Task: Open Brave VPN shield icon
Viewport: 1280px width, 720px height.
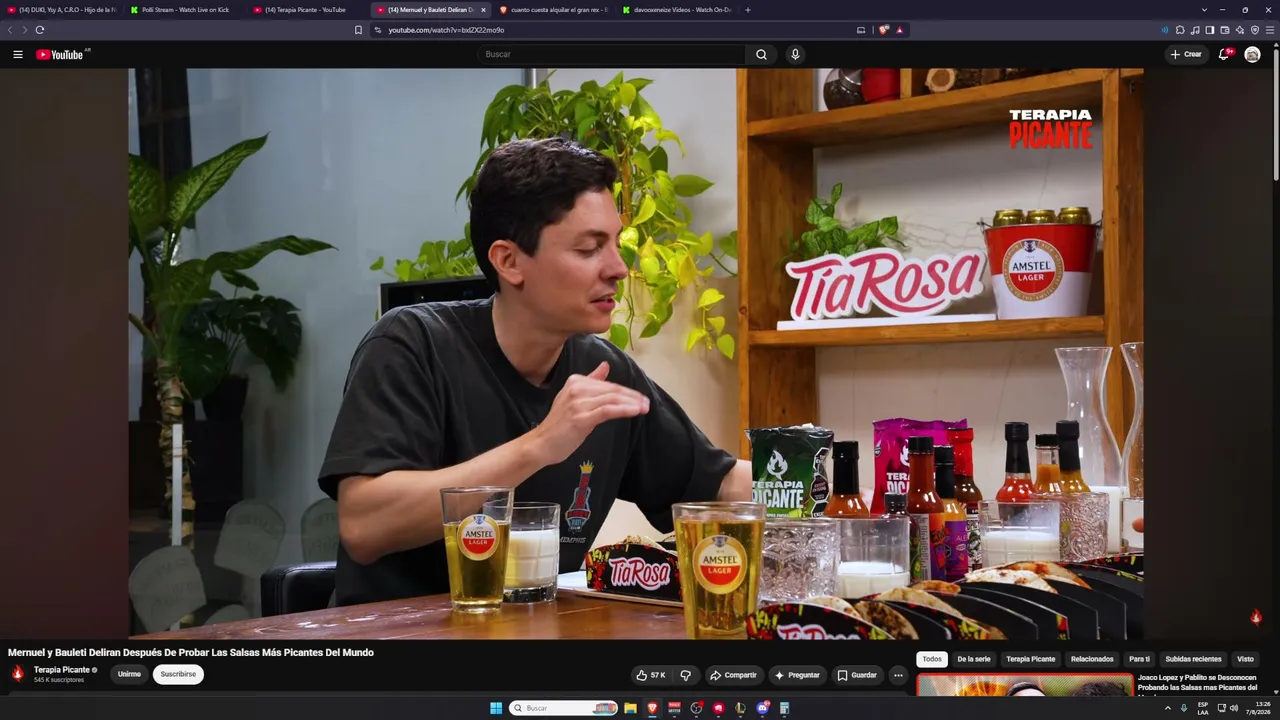Action: [1255, 30]
